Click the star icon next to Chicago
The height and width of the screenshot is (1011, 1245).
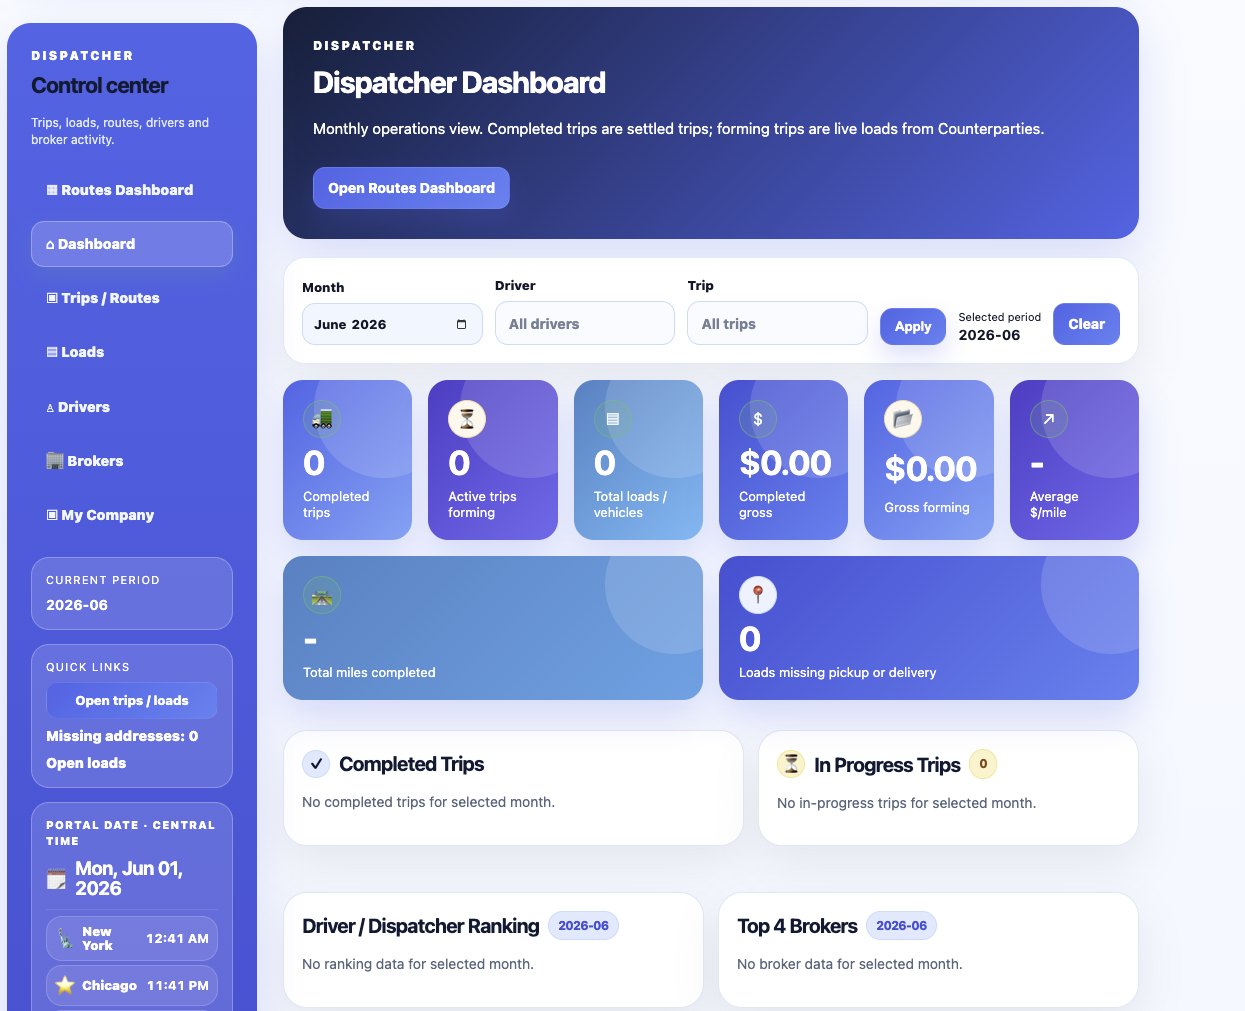point(65,985)
